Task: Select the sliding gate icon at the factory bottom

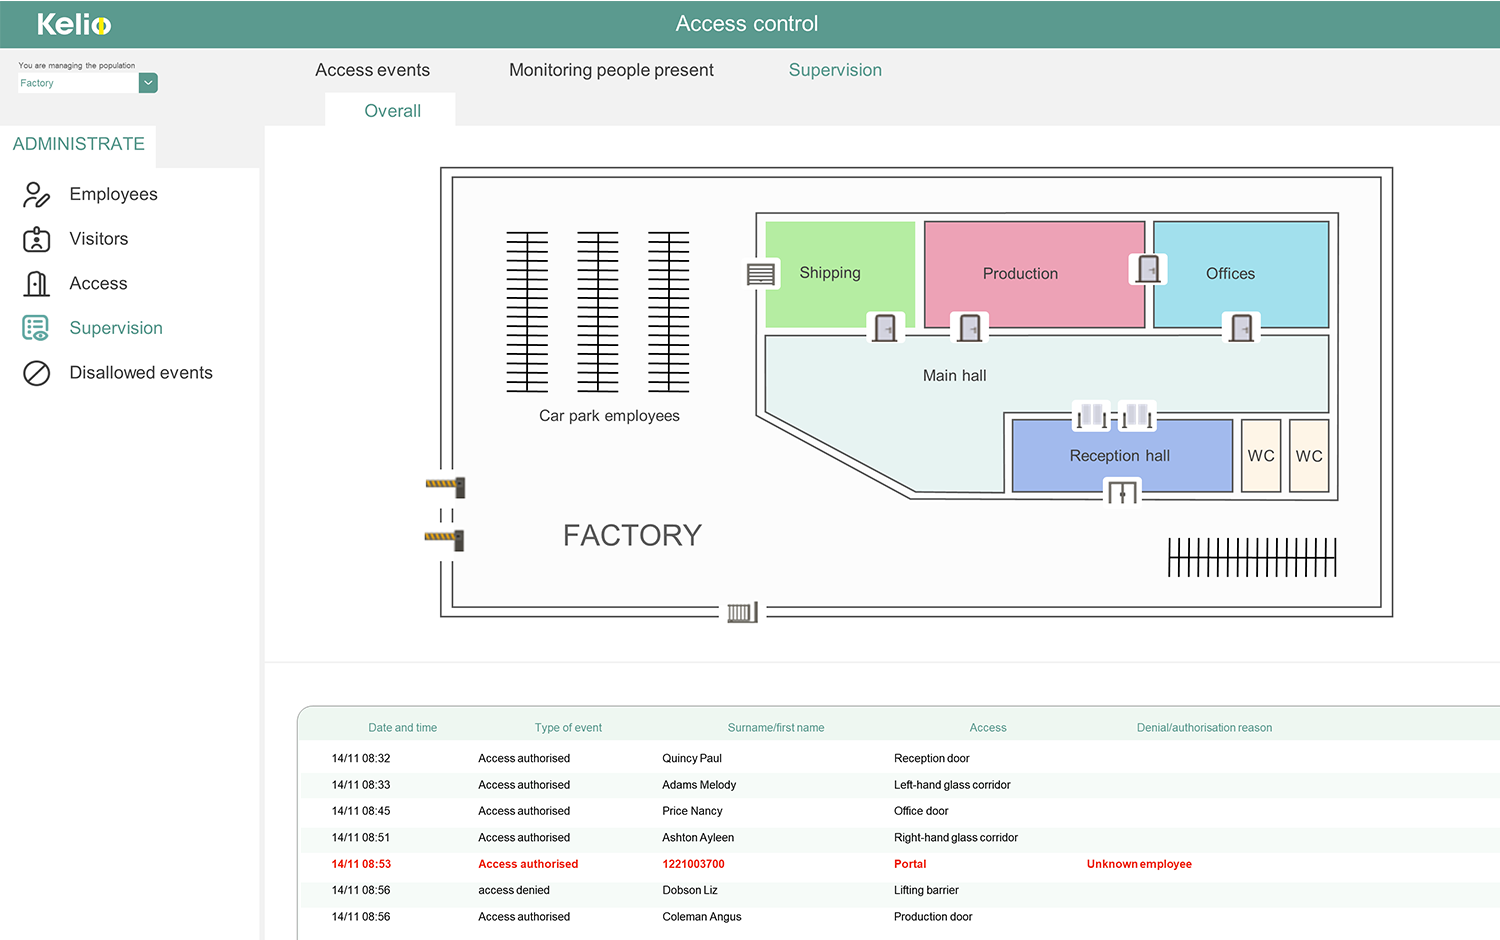Action: coord(741,611)
